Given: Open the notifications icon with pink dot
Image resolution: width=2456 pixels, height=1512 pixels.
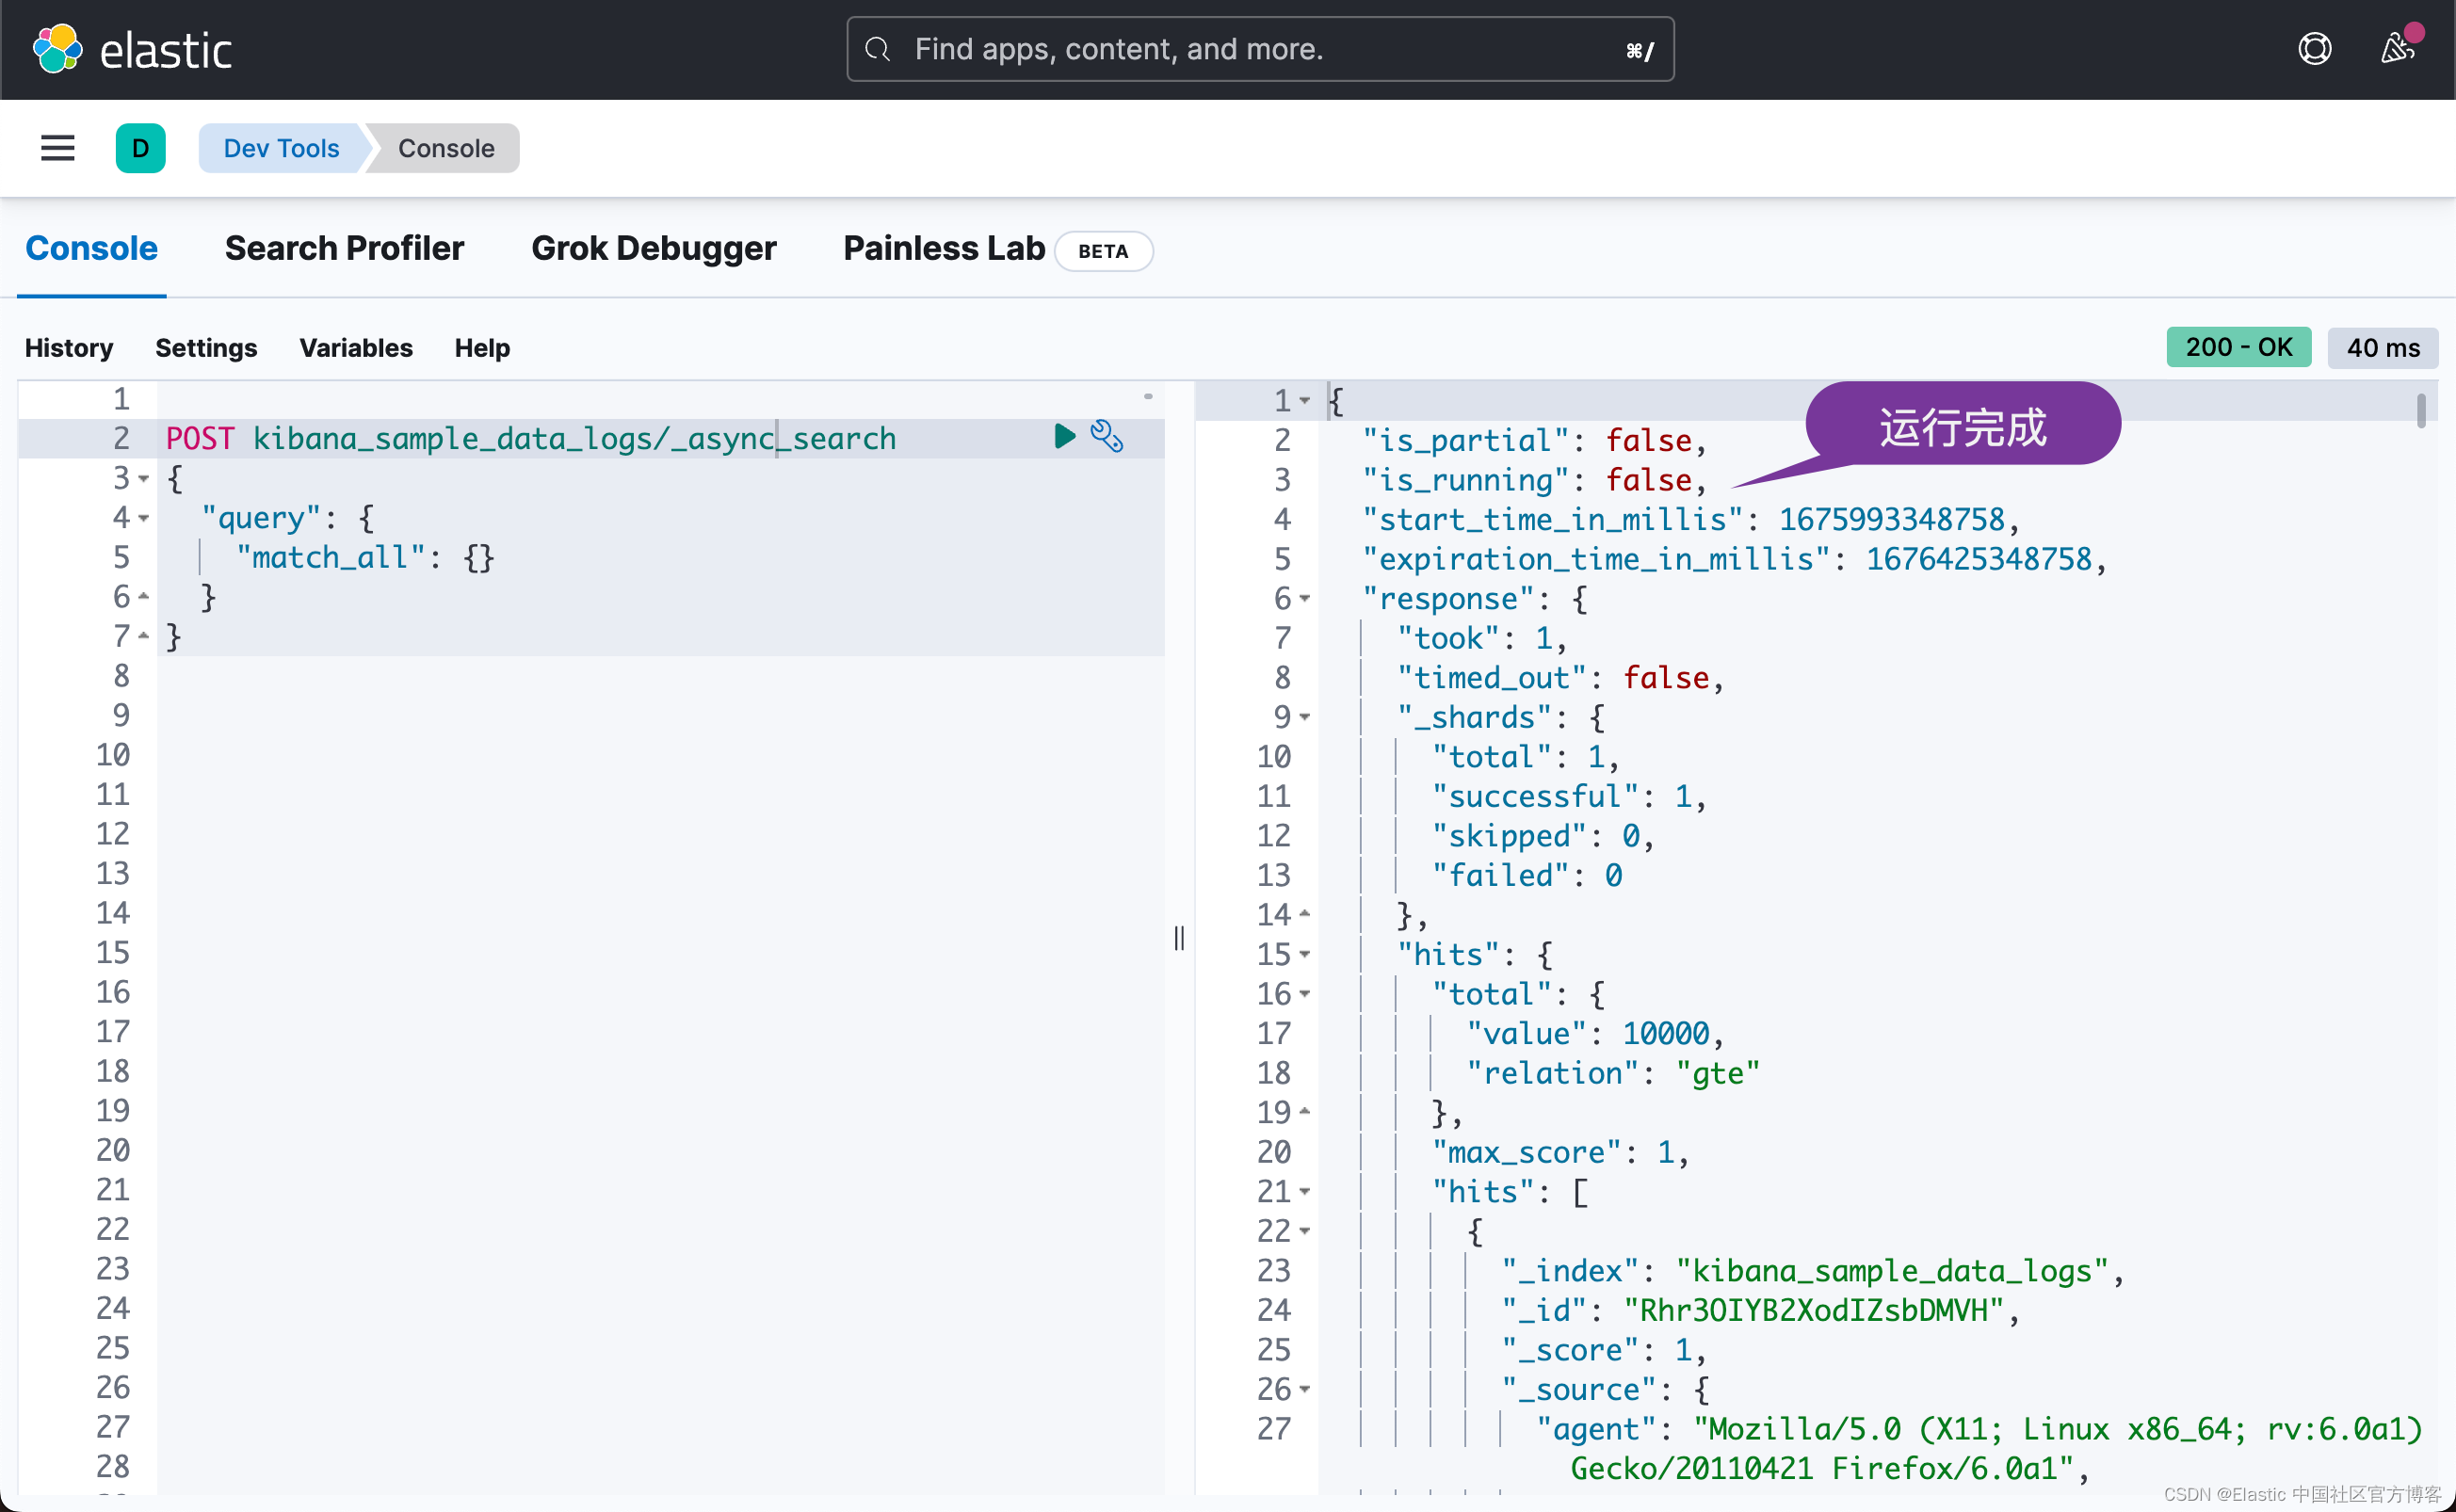Looking at the screenshot, I should coord(2398,48).
